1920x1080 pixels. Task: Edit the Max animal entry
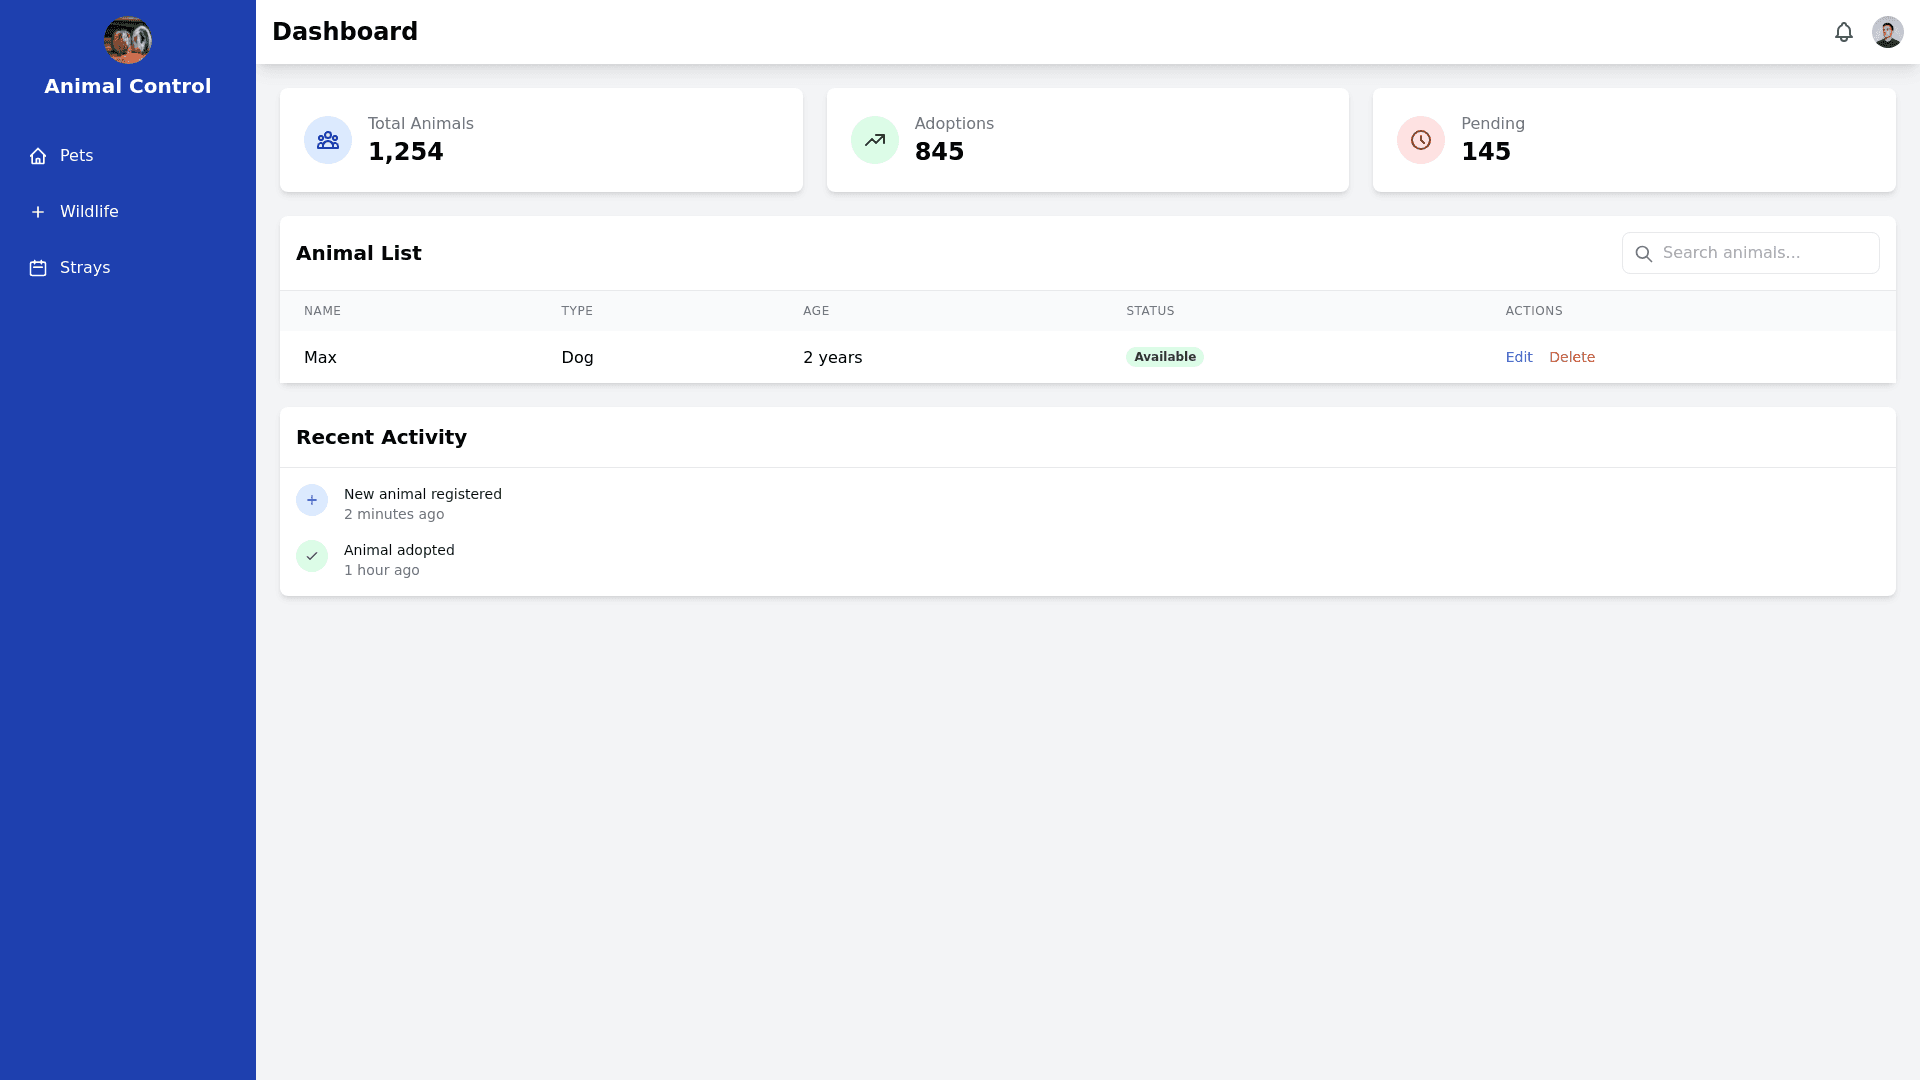pos(1518,357)
